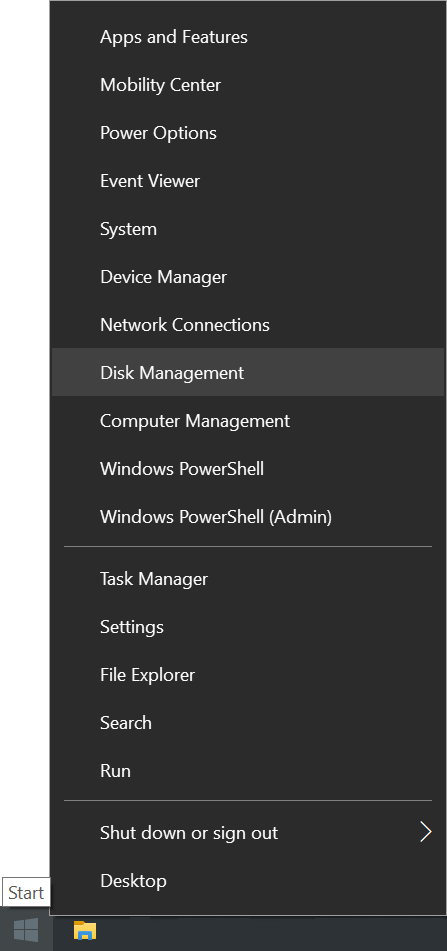Click the Windows Start button icon
This screenshot has width=447, height=951.
(x=26, y=930)
